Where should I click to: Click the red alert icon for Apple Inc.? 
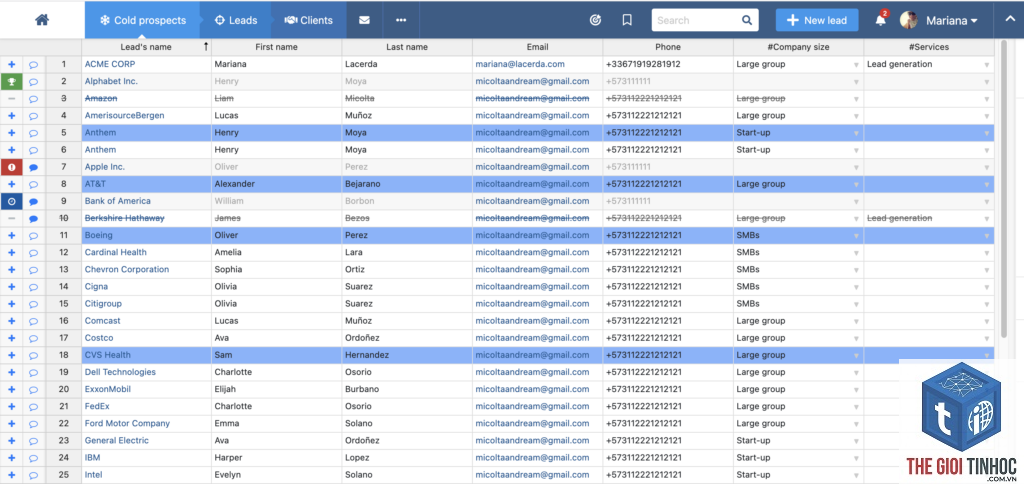(x=11, y=167)
